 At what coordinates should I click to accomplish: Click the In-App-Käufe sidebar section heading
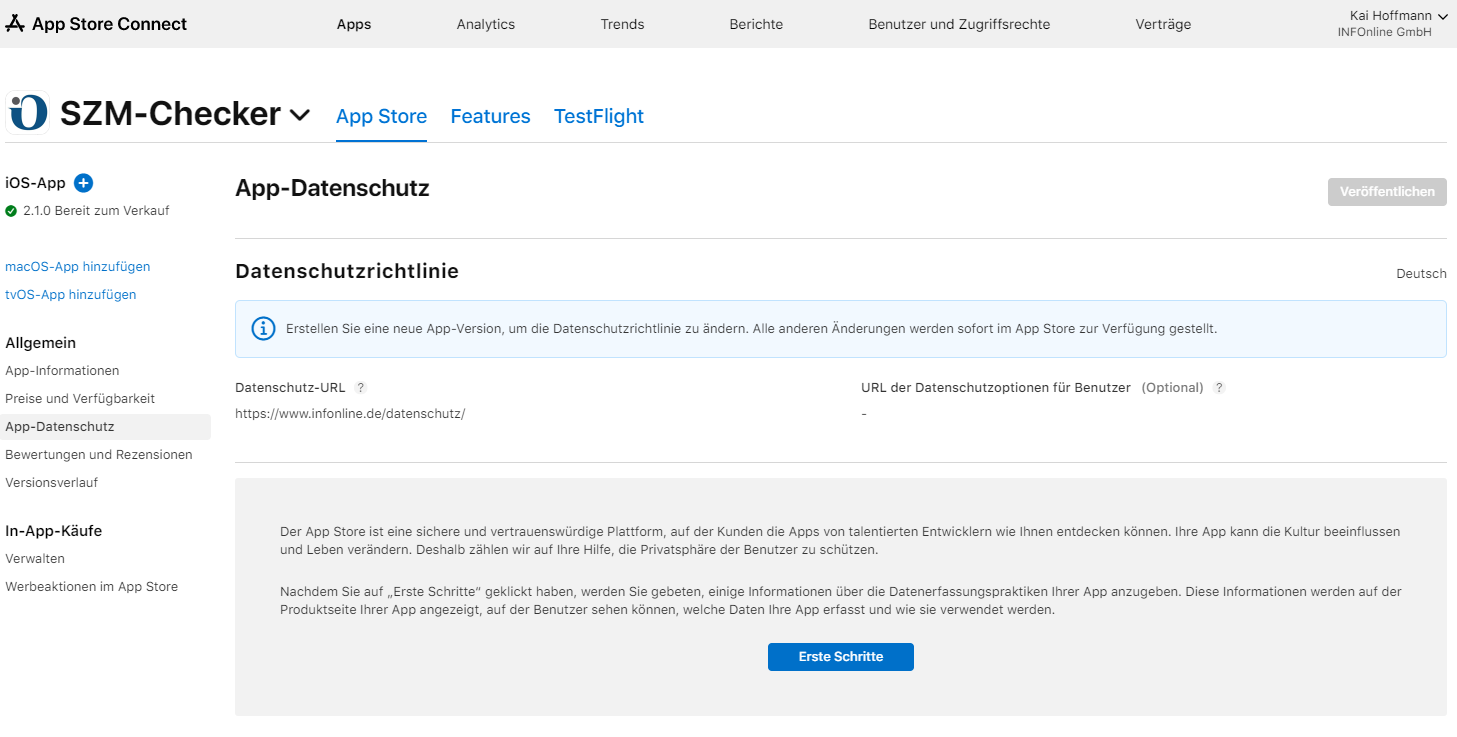[54, 531]
